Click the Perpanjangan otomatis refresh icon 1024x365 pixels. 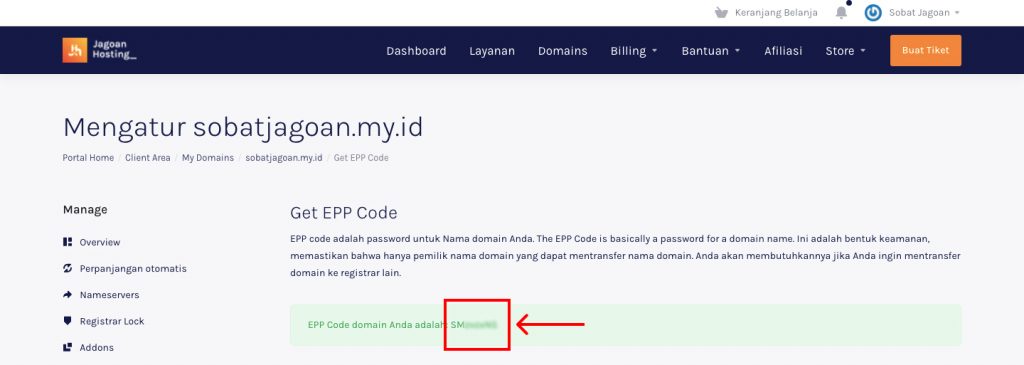tap(67, 268)
